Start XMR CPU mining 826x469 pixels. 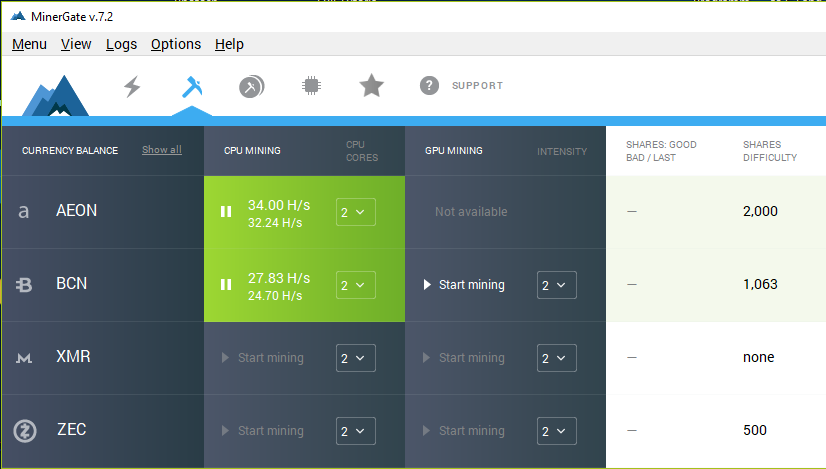pyautogui.click(x=263, y=358)
